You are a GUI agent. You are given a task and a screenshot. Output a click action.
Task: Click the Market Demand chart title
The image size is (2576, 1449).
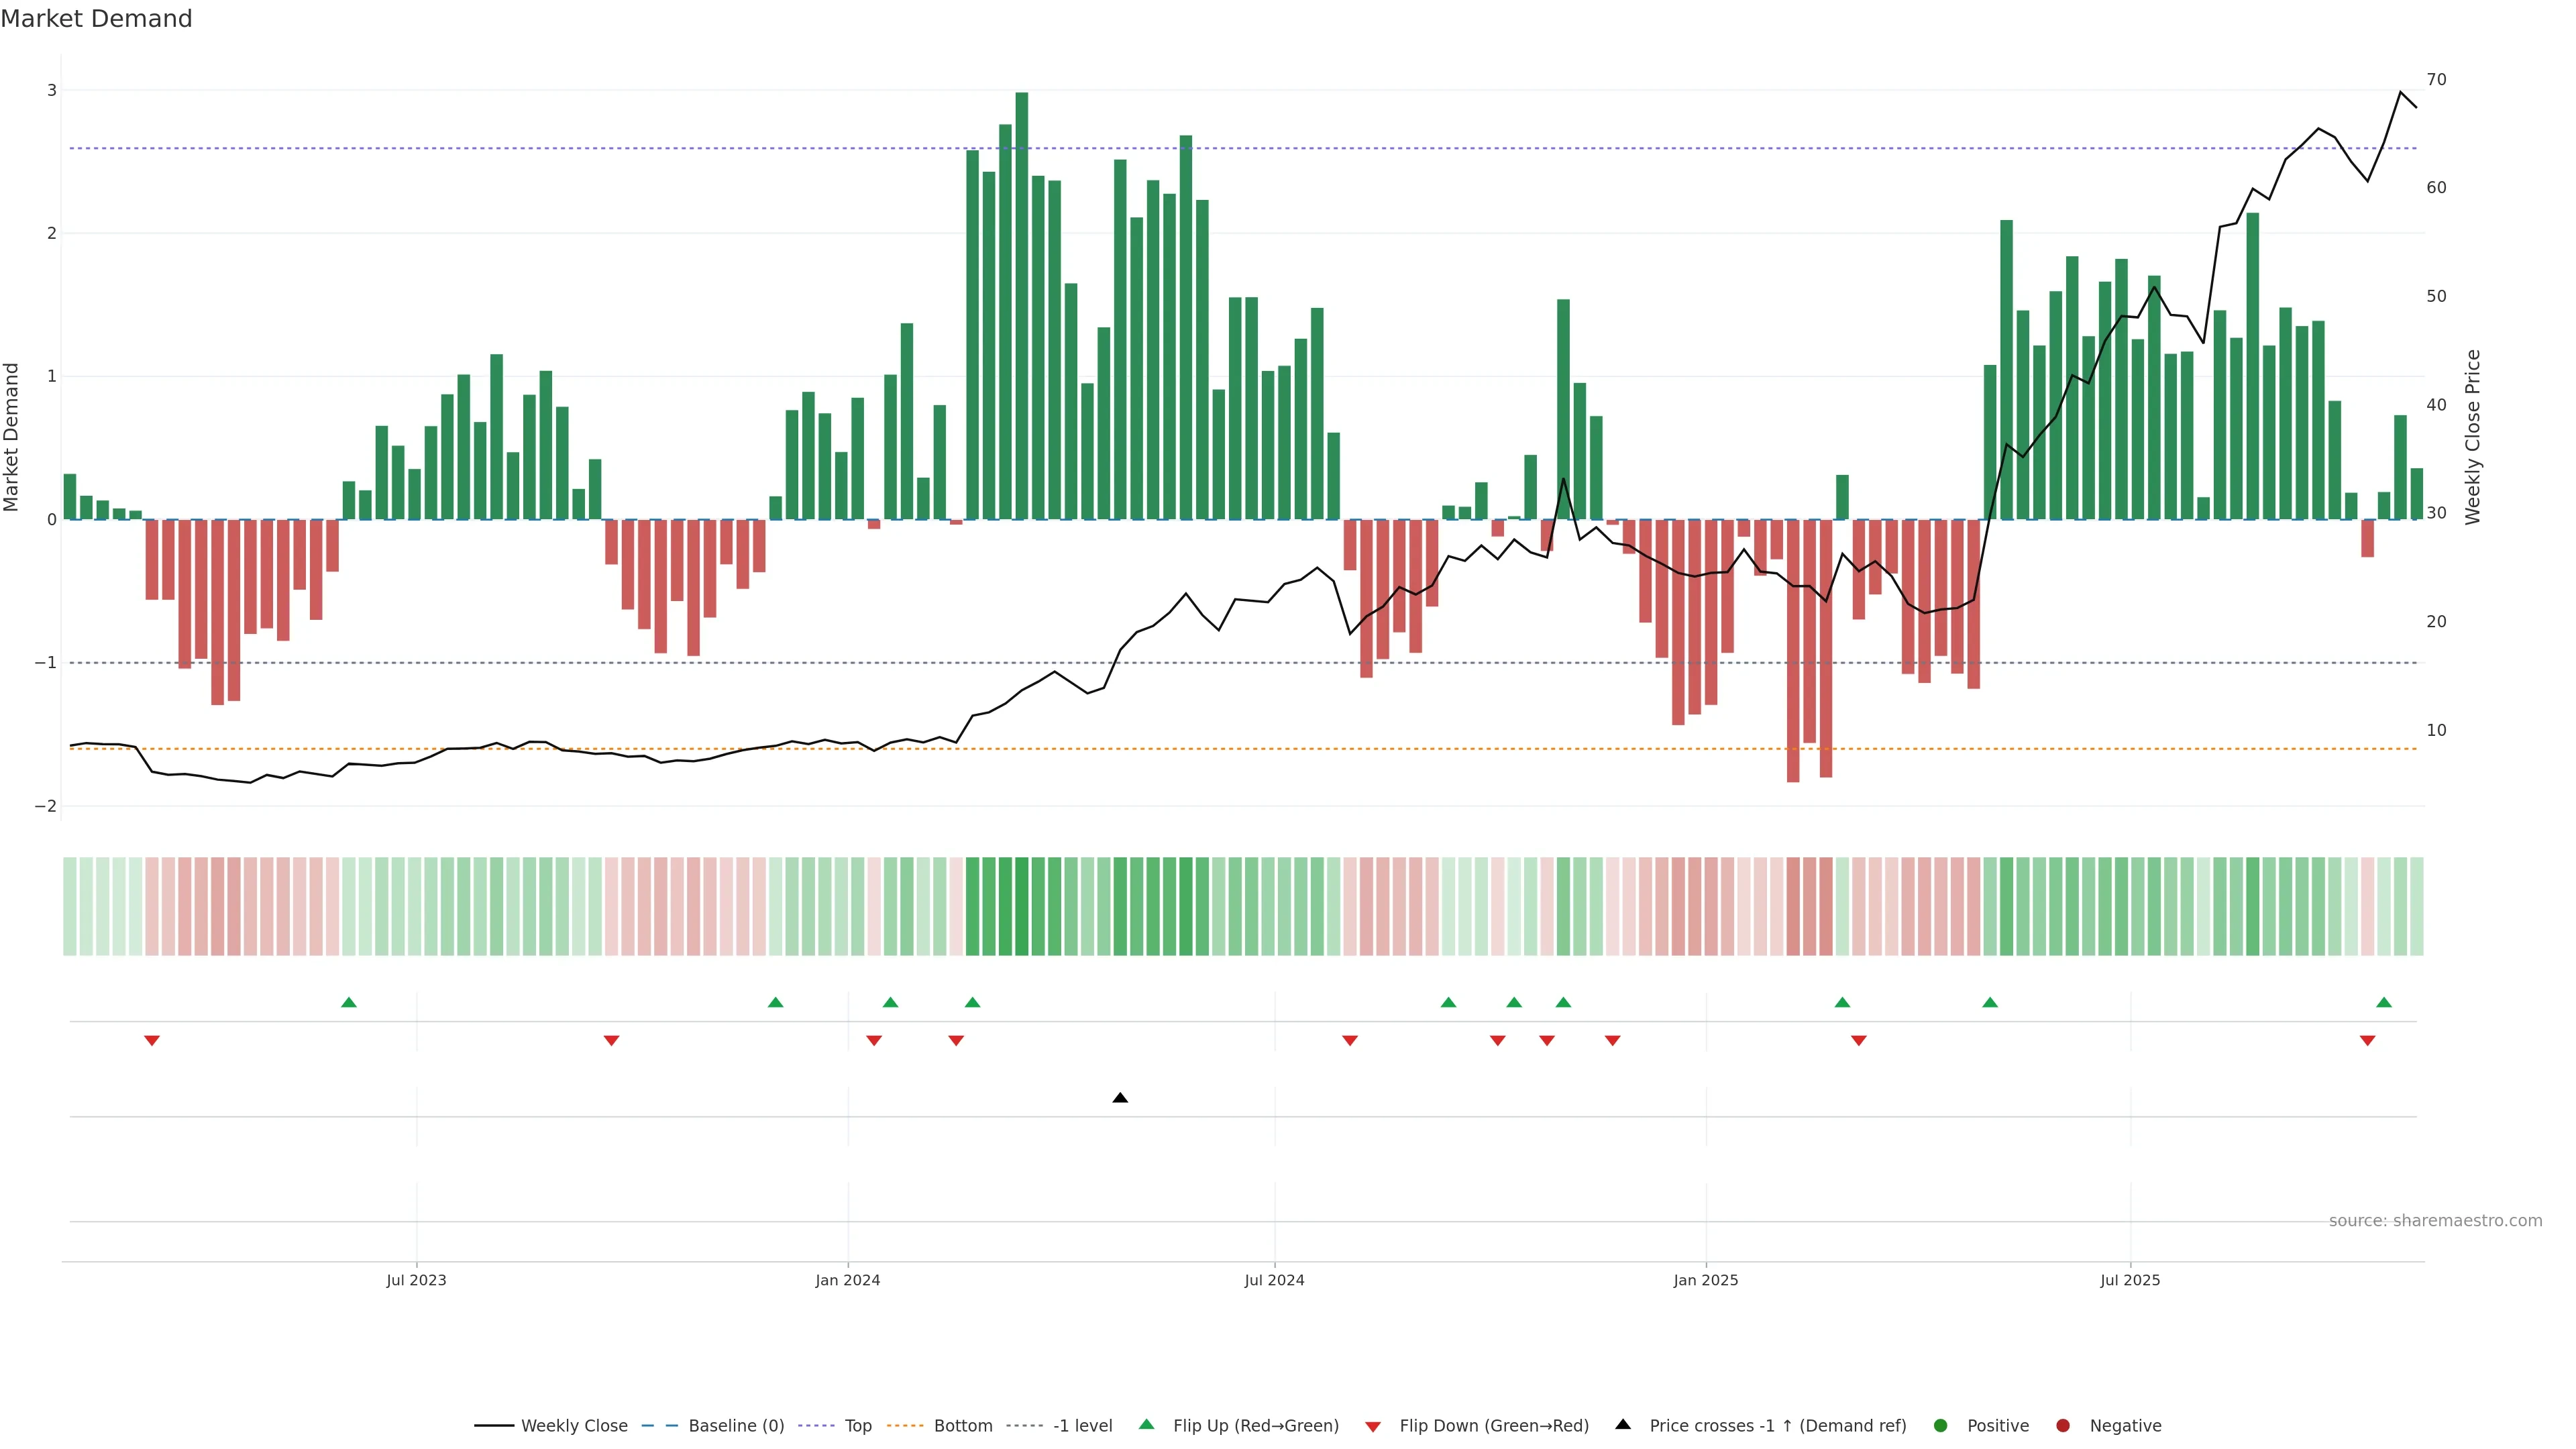pyautogui.click(x=96, y=19)
